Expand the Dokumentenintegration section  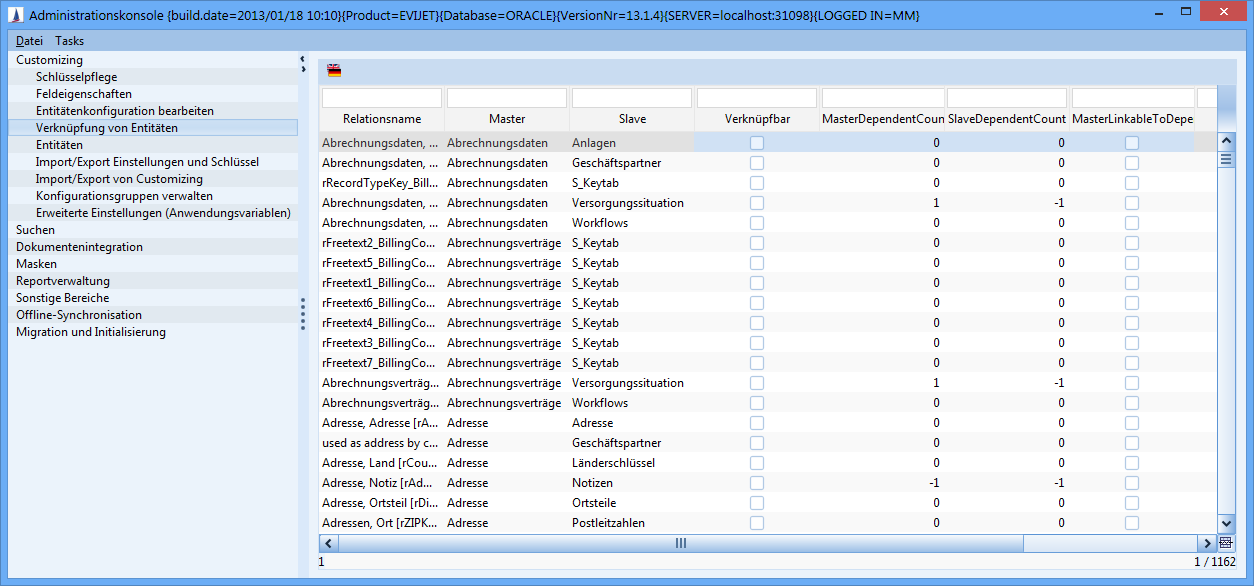[79, 247]
